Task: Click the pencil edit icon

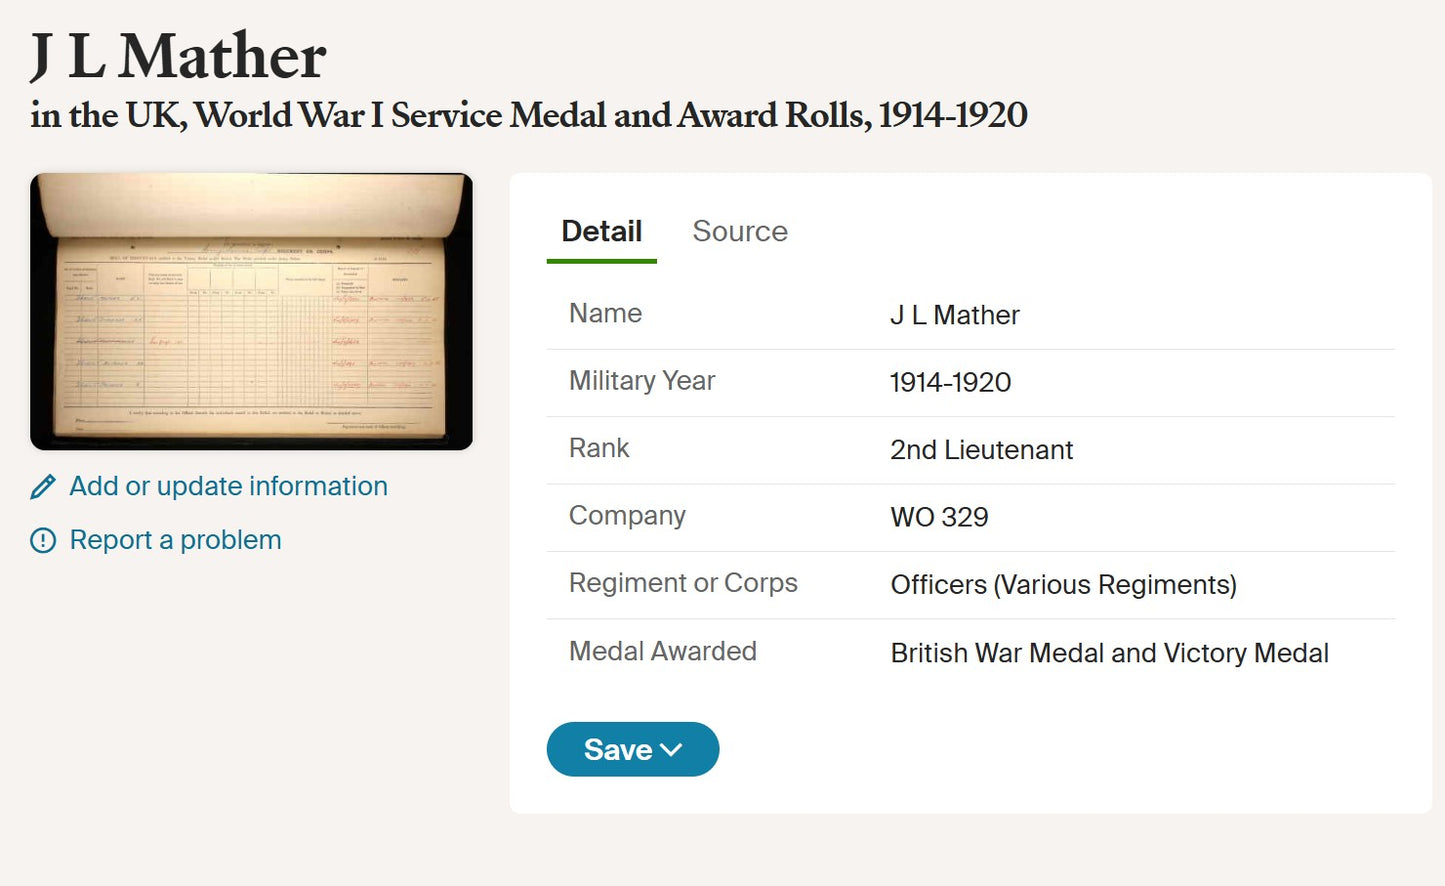Action: coord(41,486)
